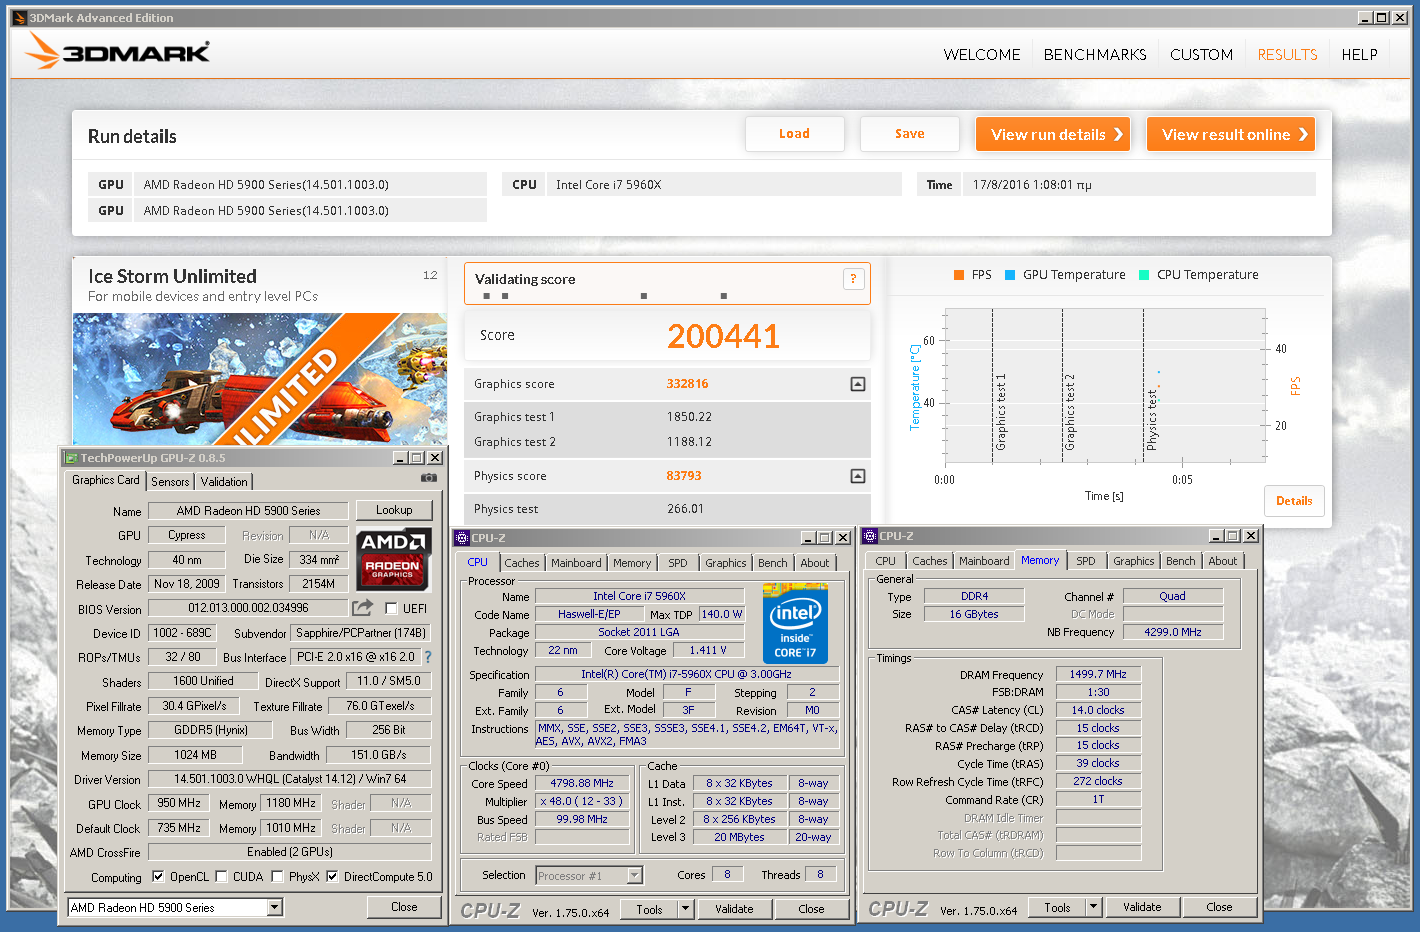Switch to the Validation tab in GPU-Z
Screen dimensions: 1420x932
point(224,482)
